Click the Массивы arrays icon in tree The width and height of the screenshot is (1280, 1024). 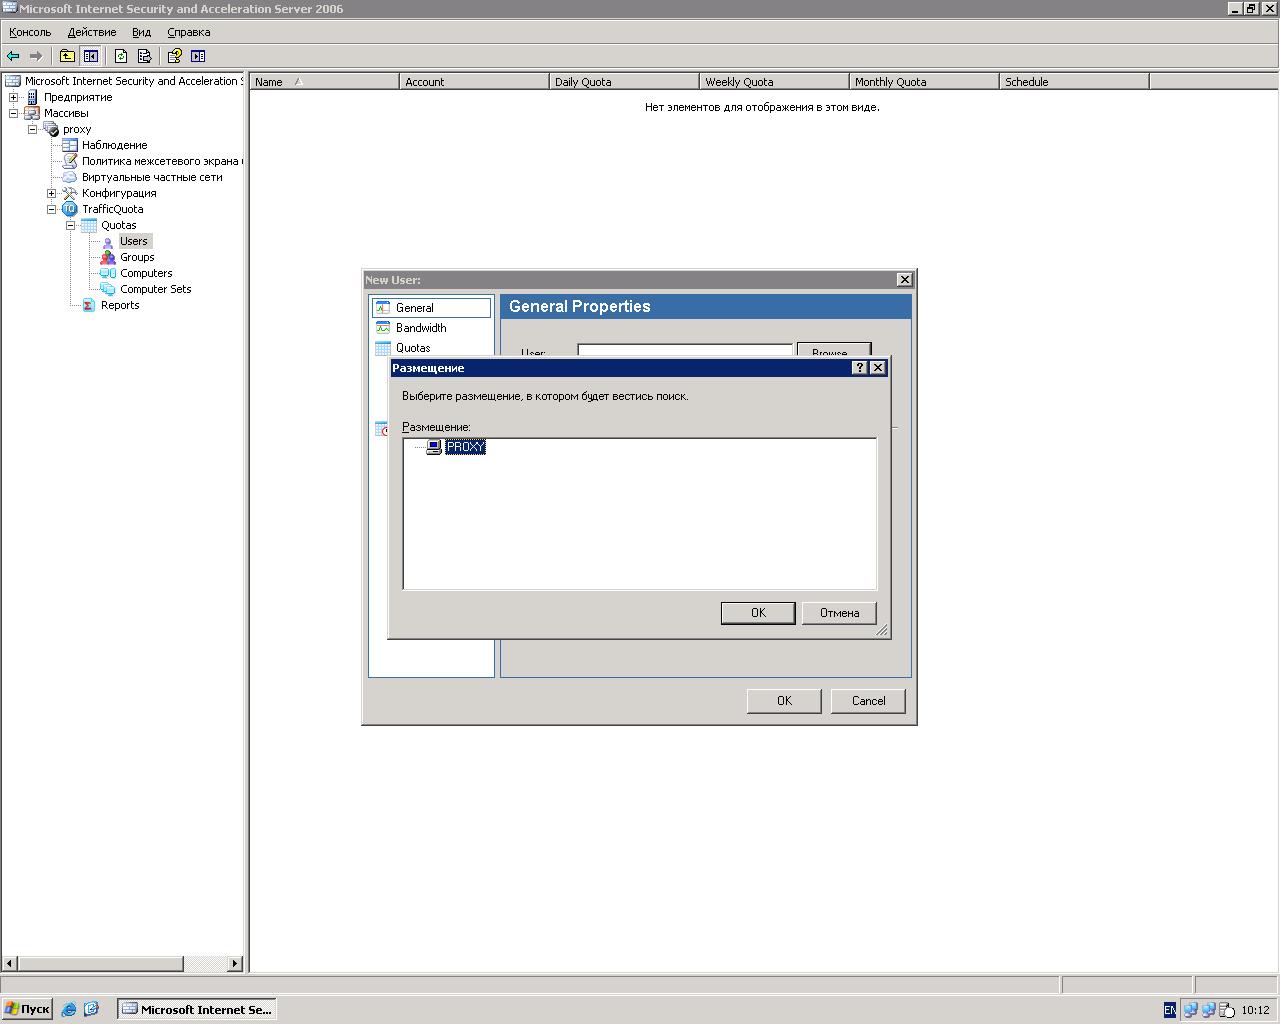(x=32, y=113)
